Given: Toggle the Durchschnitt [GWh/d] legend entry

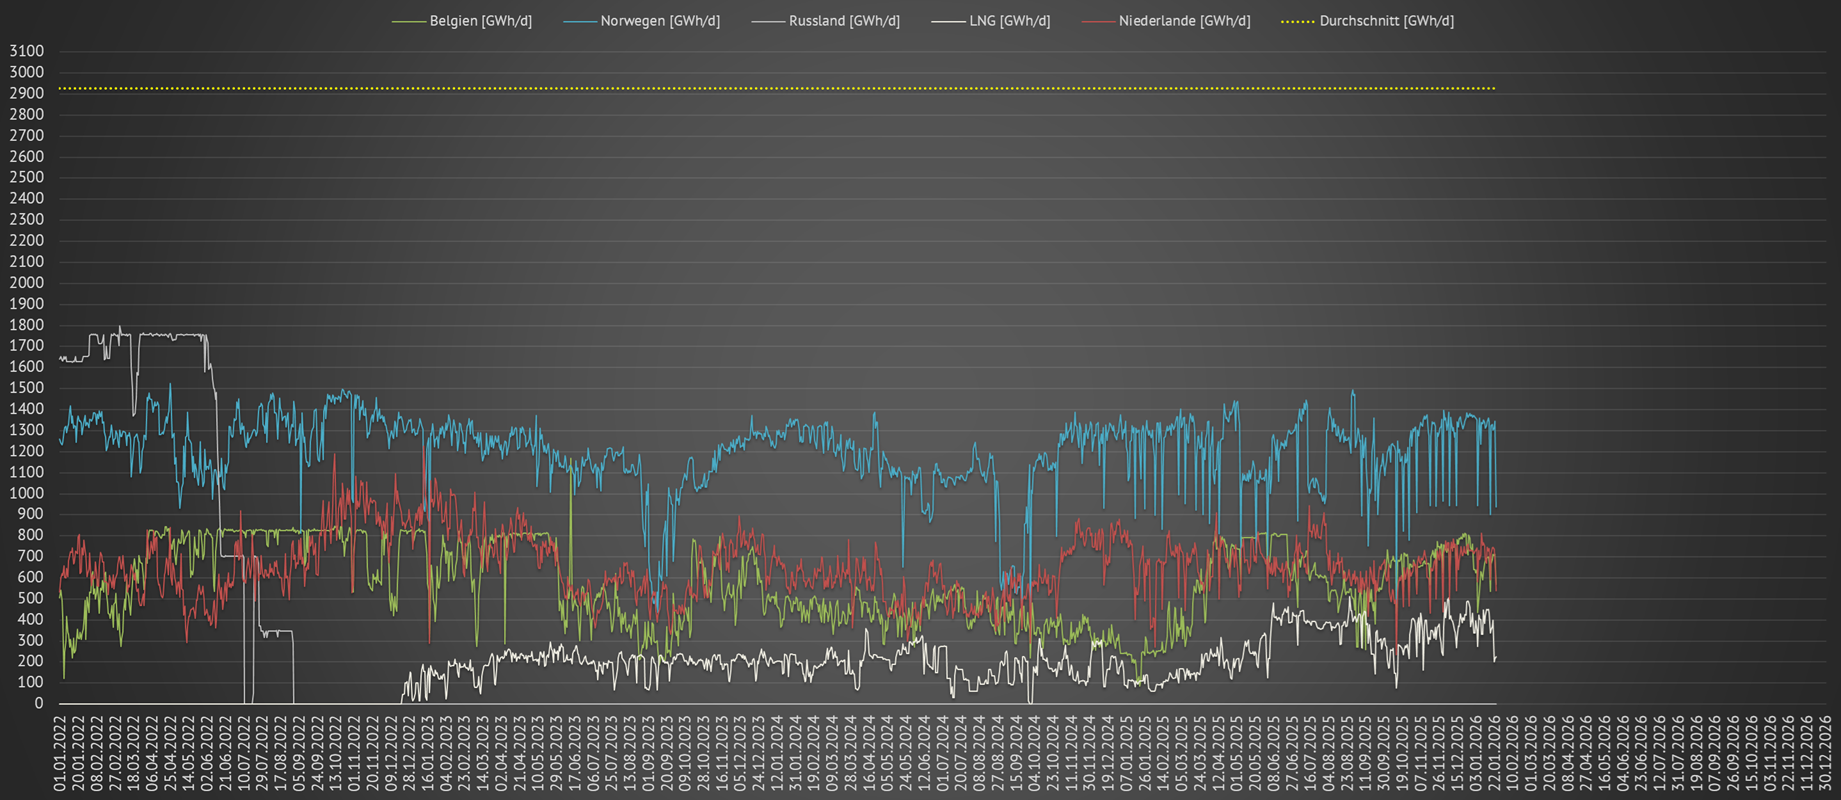Looking at the screenshot, I should (1386, 21).
